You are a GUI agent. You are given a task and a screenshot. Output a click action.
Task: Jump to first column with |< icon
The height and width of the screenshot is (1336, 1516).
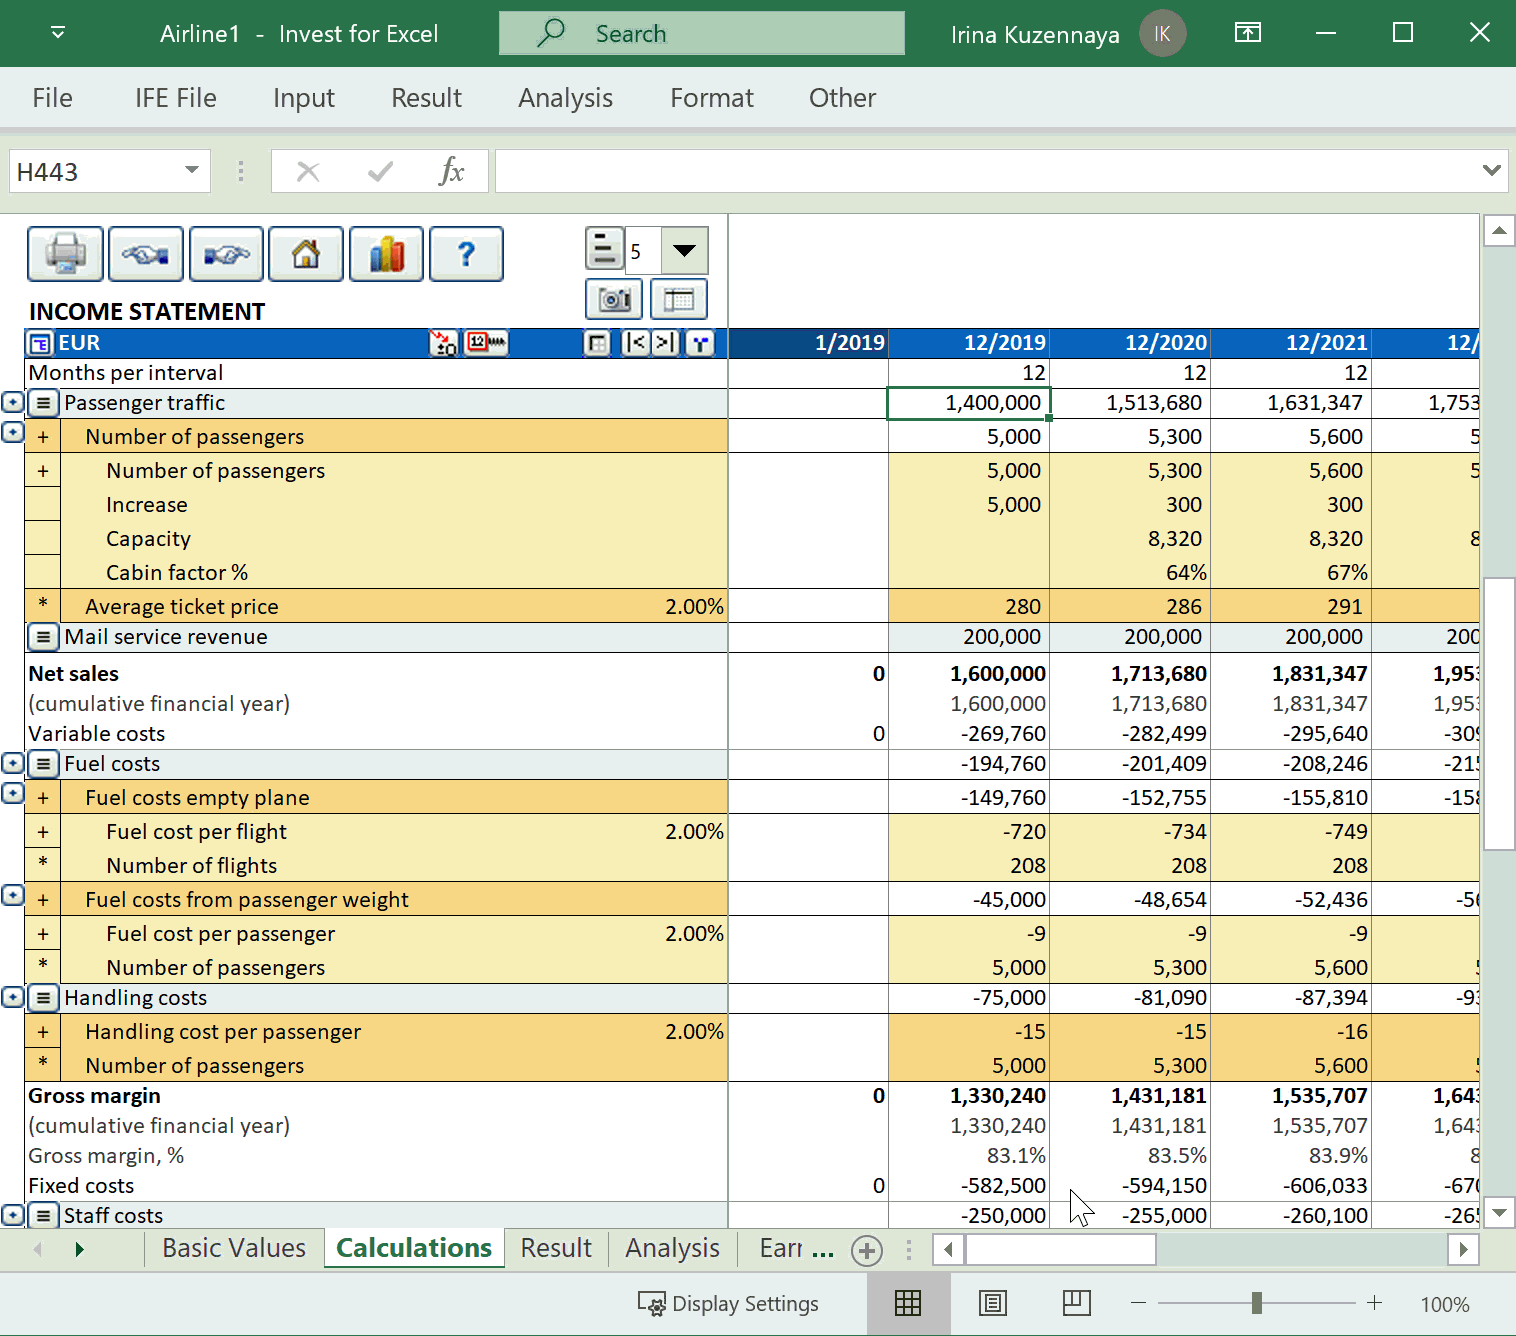pyautogui.click(x=635, y=343)
